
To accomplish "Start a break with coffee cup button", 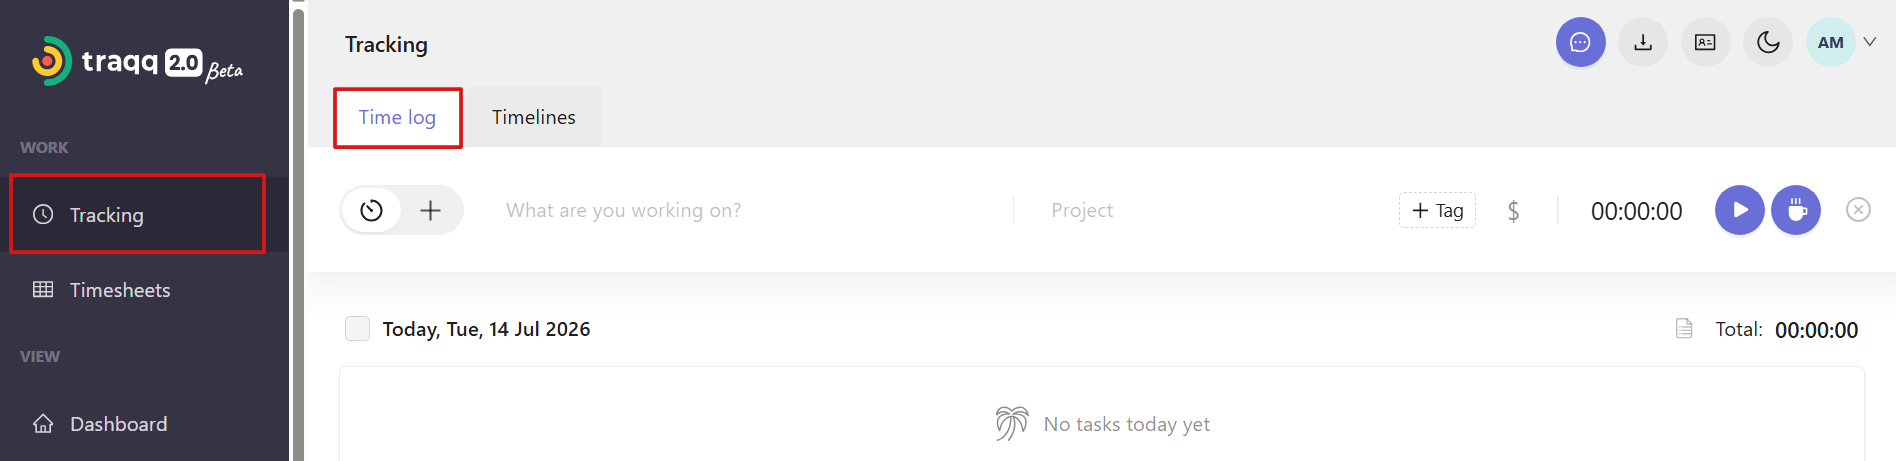I will coord(1795,210).
